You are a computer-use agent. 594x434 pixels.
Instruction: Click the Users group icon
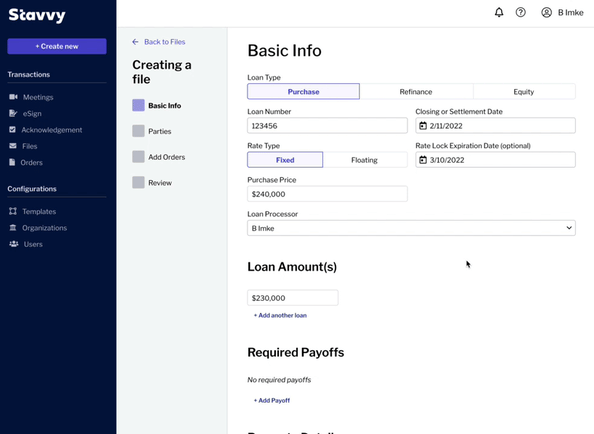click(14, 244)
